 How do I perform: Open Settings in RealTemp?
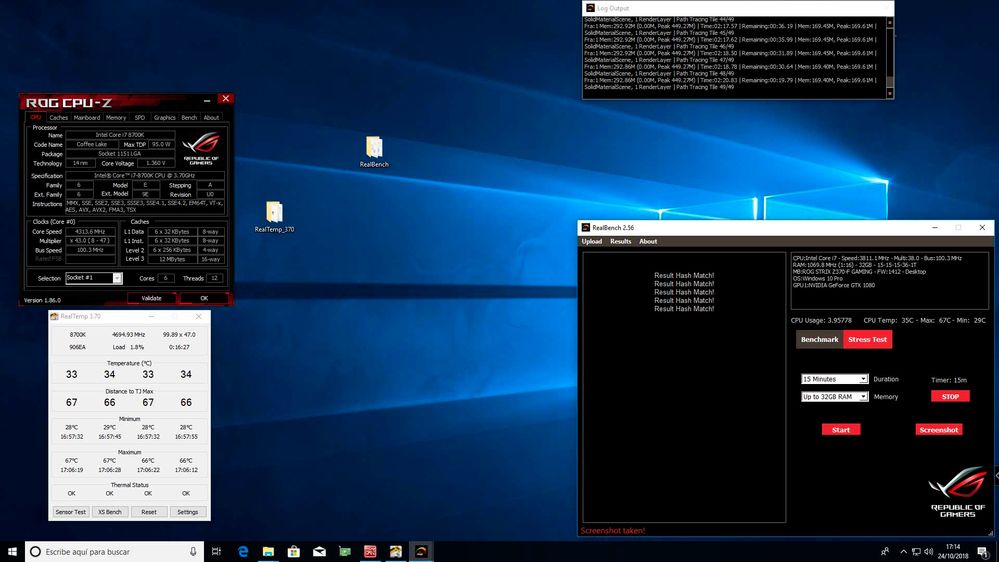tap(187, 512)
